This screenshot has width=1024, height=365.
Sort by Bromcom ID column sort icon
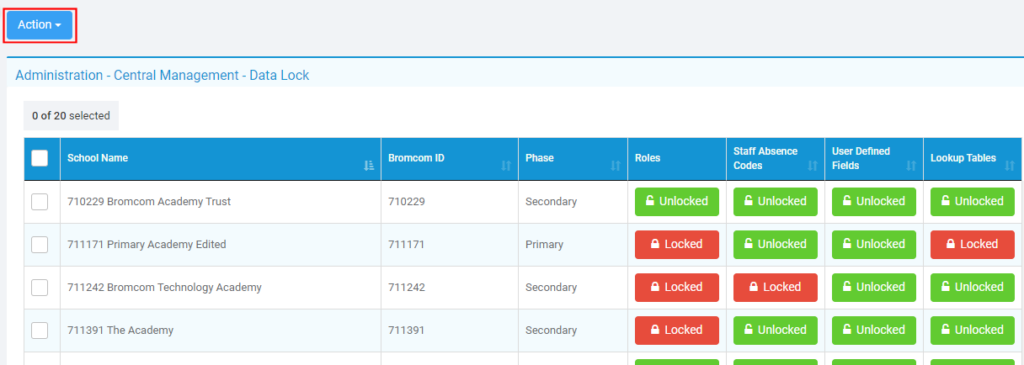[506, 167]
